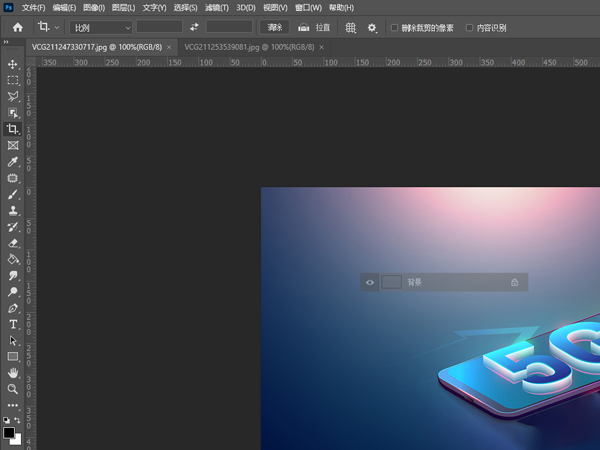Click the Home icon in options bar
This screenshot has width=600, height=450.
17,28
